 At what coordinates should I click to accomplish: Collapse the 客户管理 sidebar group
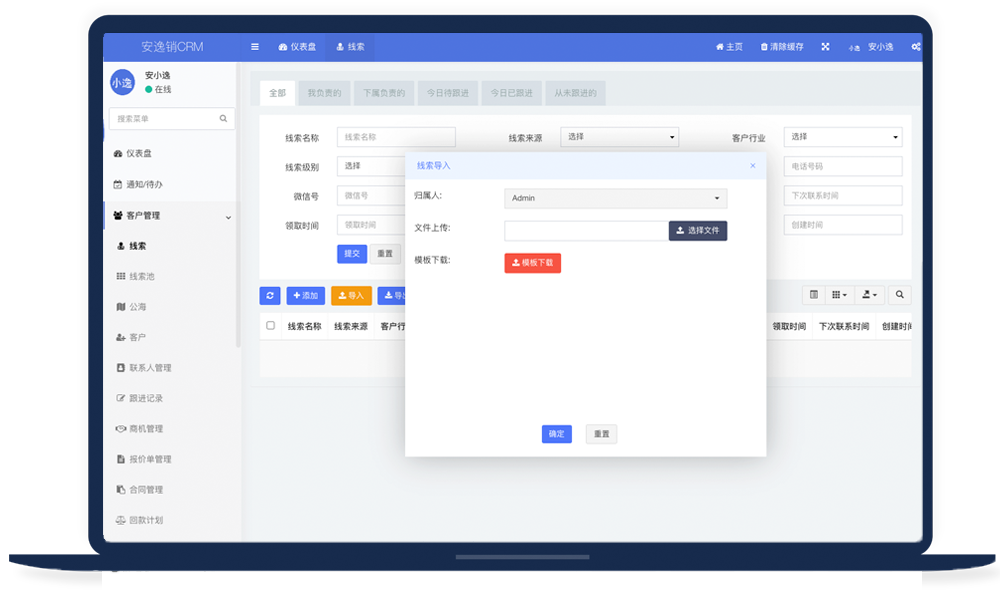(x=172, y=216)
